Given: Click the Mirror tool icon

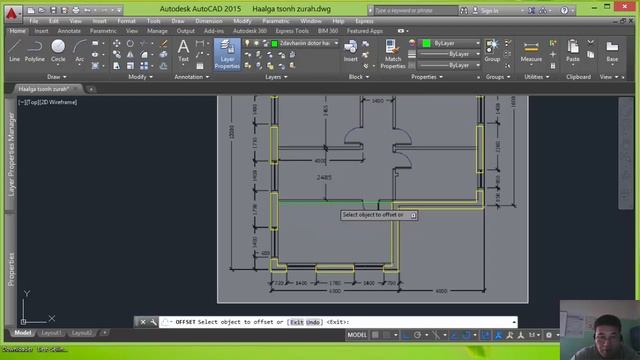Looking at the screenshot, I should [x=130, y=54].
